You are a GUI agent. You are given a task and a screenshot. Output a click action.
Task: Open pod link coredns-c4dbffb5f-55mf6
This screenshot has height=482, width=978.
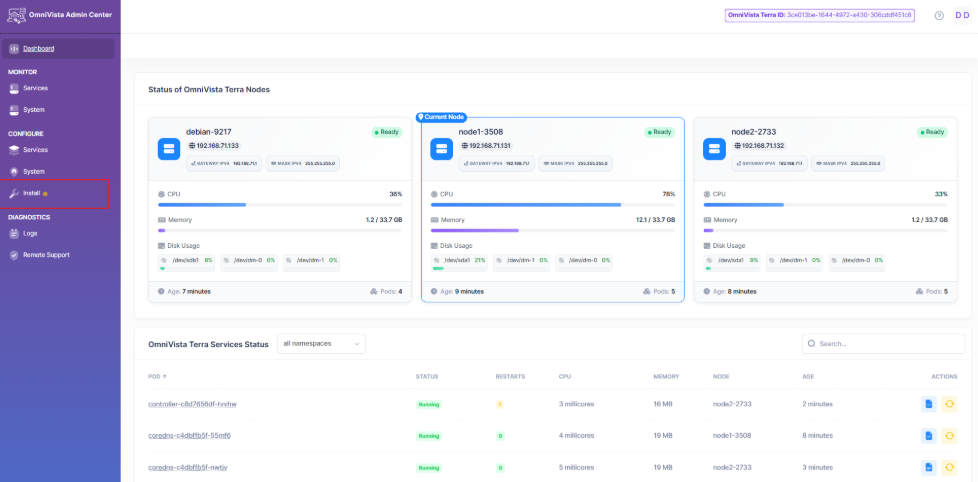190,435
